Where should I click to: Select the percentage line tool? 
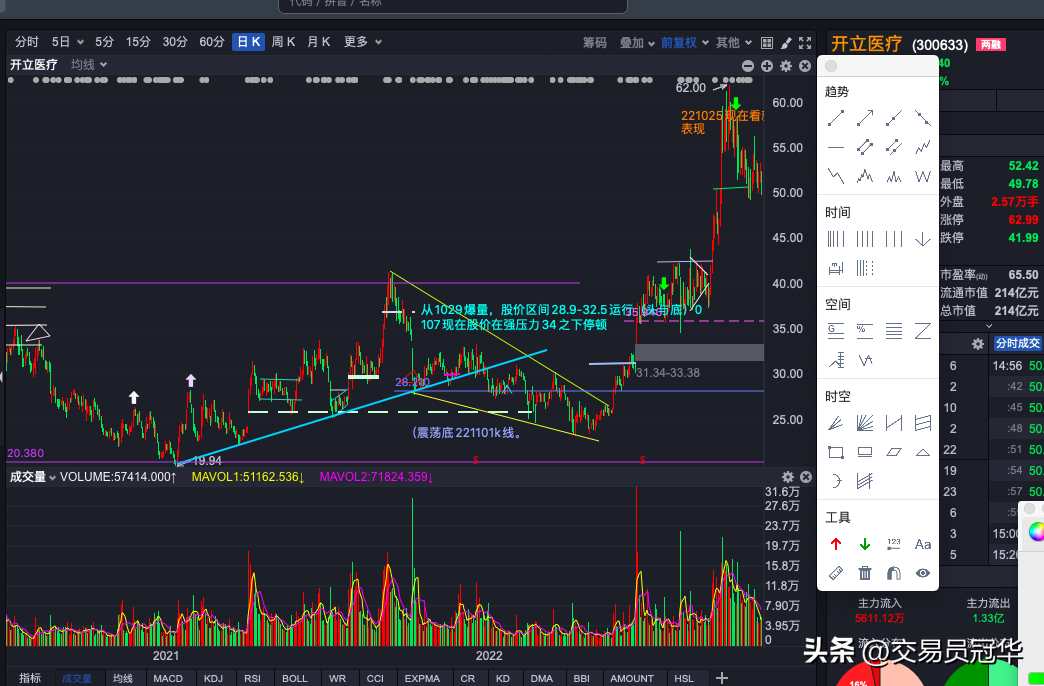click(865, 330)
